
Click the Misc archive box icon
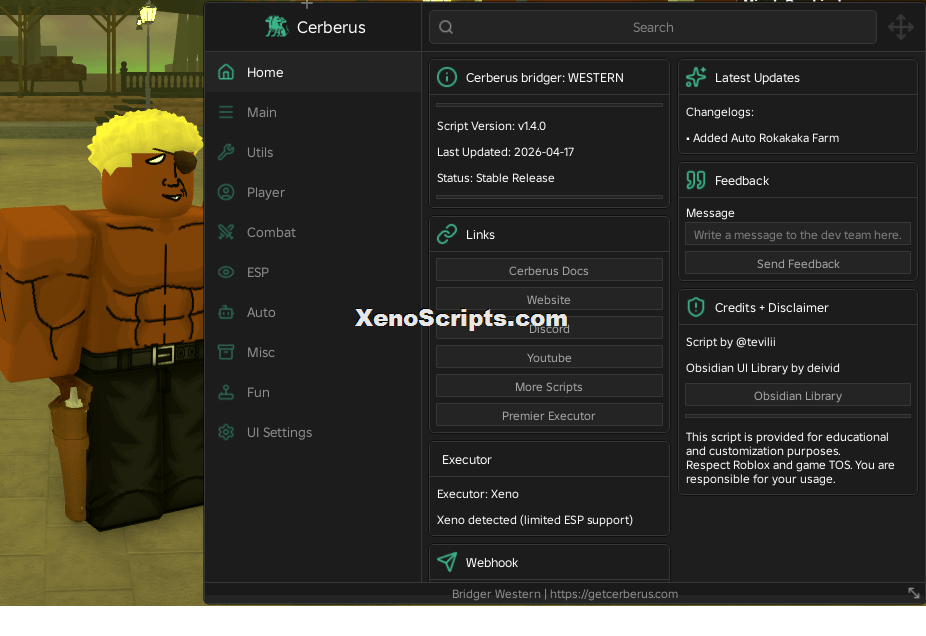click(x=226, y=353)
